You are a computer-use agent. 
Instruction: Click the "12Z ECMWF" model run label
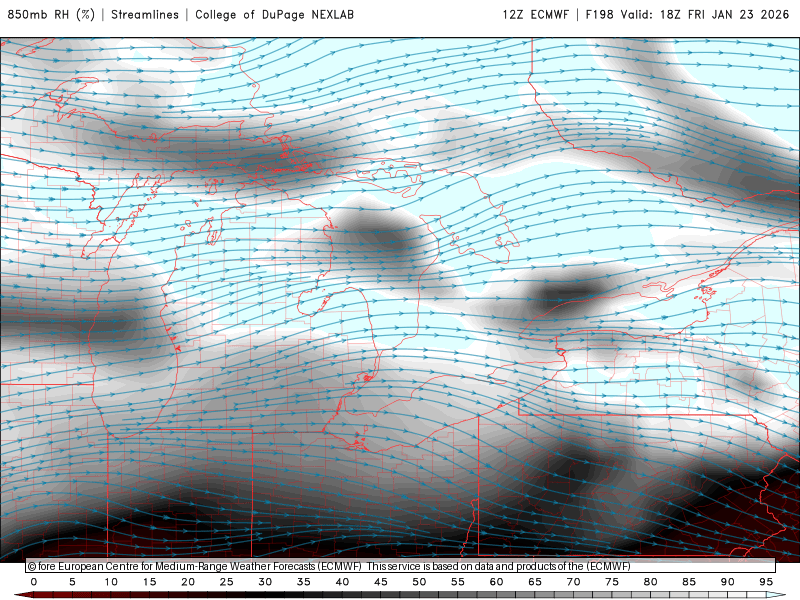[x=536, y=15]
